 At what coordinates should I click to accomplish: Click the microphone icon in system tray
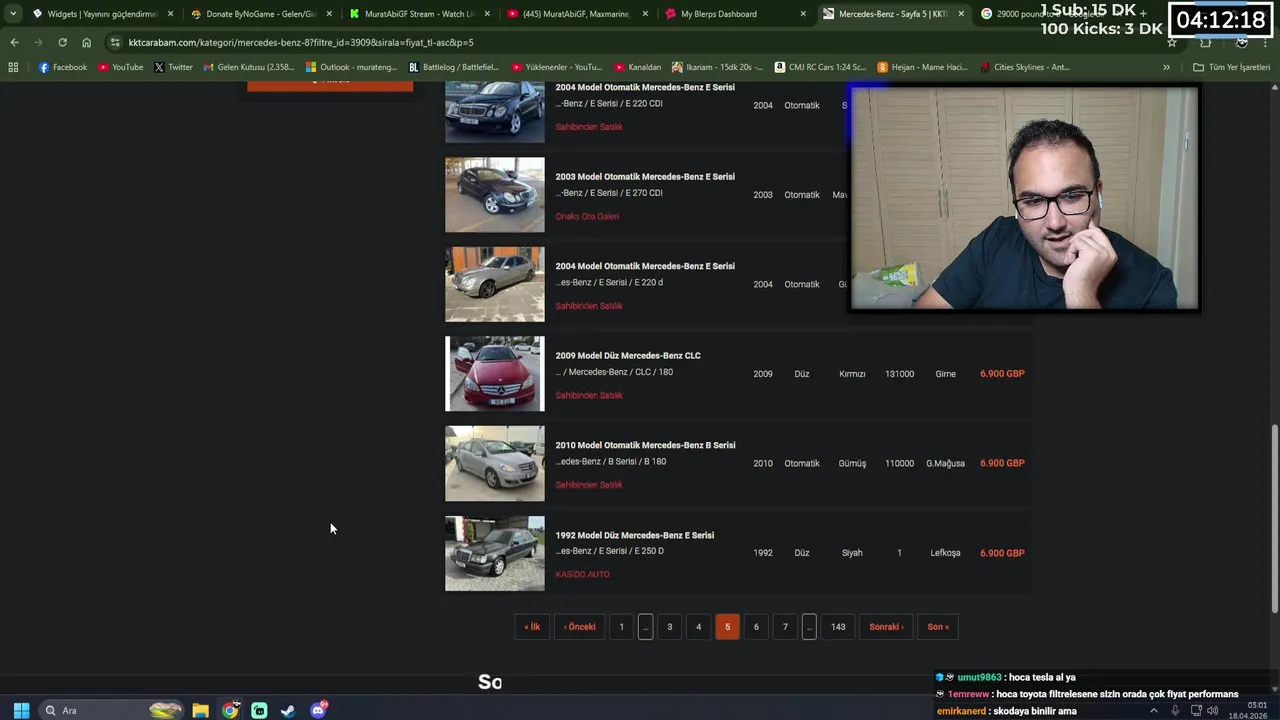click(1175, 710)
